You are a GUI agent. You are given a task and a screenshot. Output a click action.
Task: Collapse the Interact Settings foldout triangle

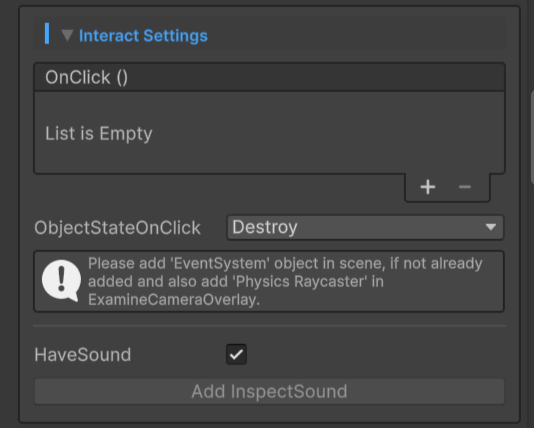(67, 35)
